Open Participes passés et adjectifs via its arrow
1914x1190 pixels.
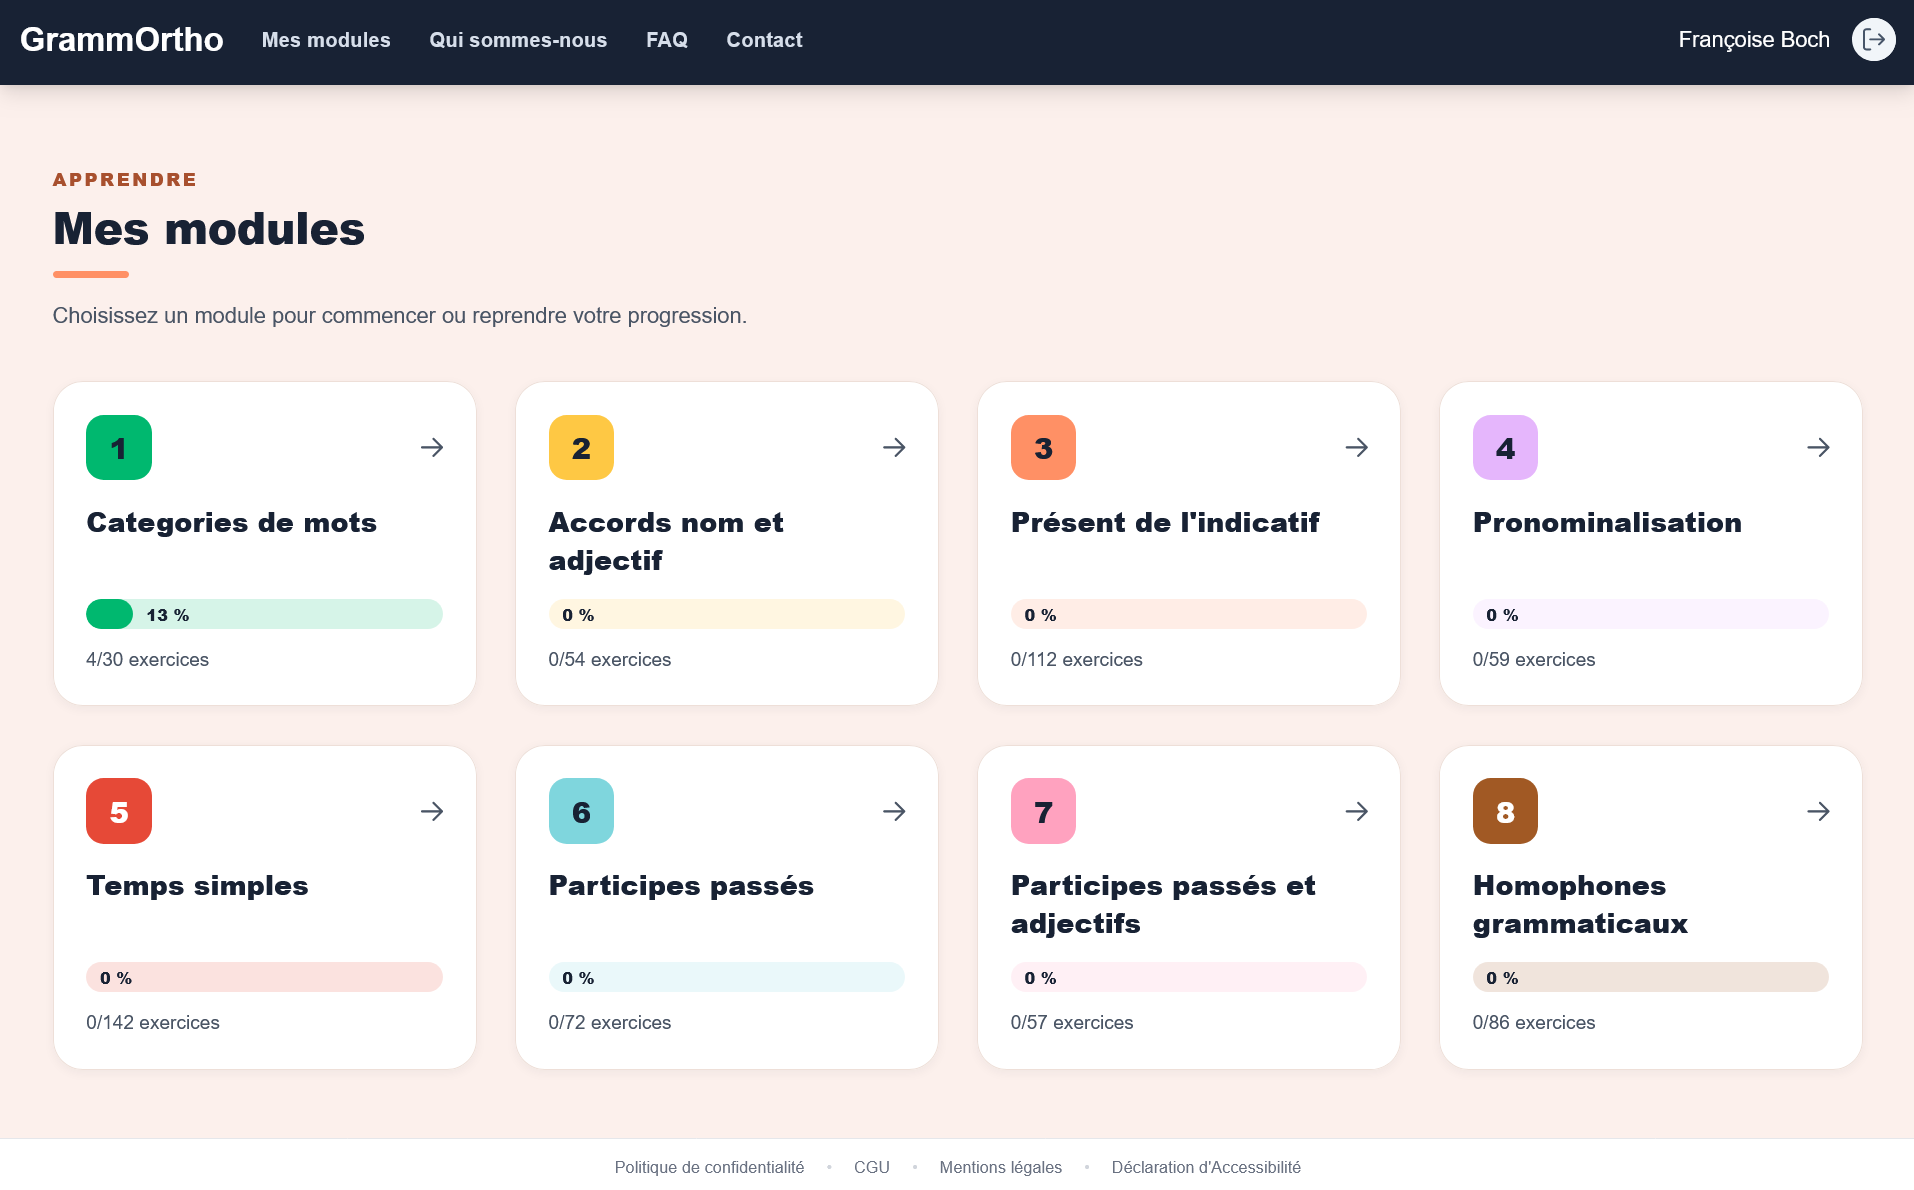point(1356,811)
